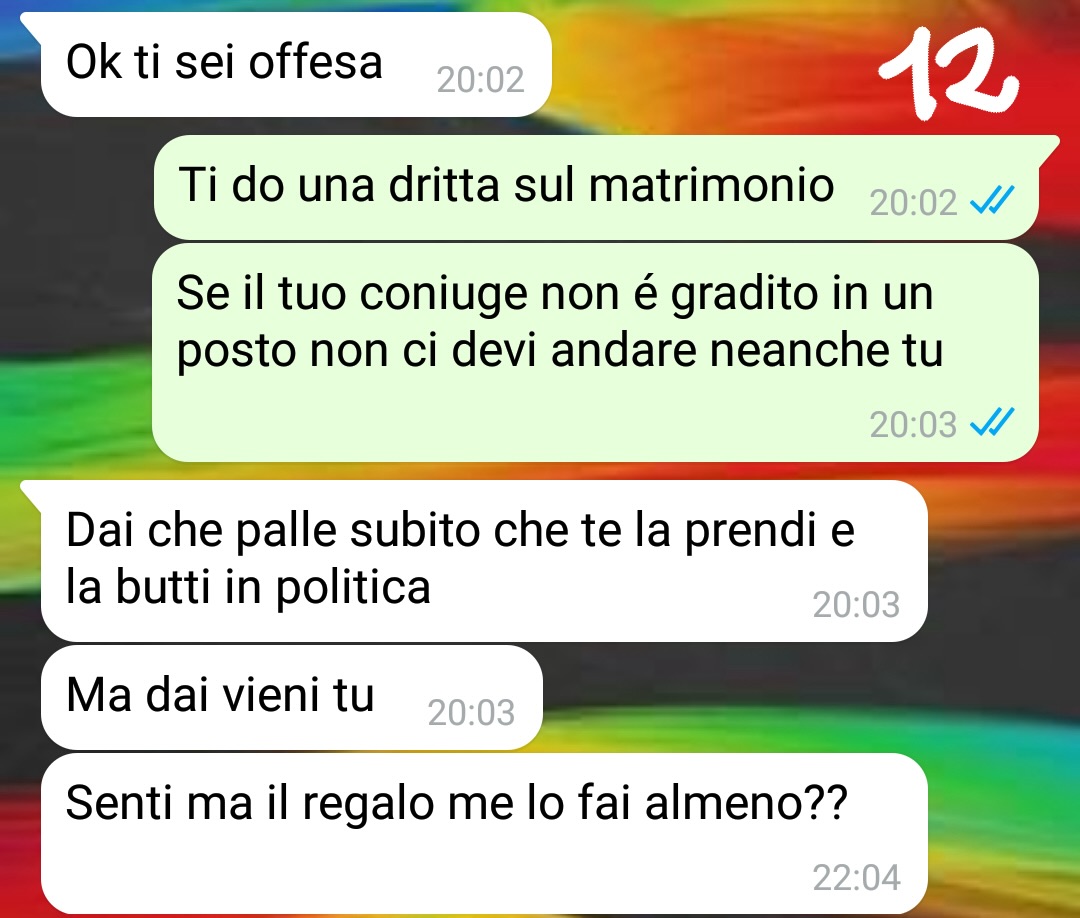
Task: Tap the 20:02 time on the matrimonio message
Action: tap(913, 202)
